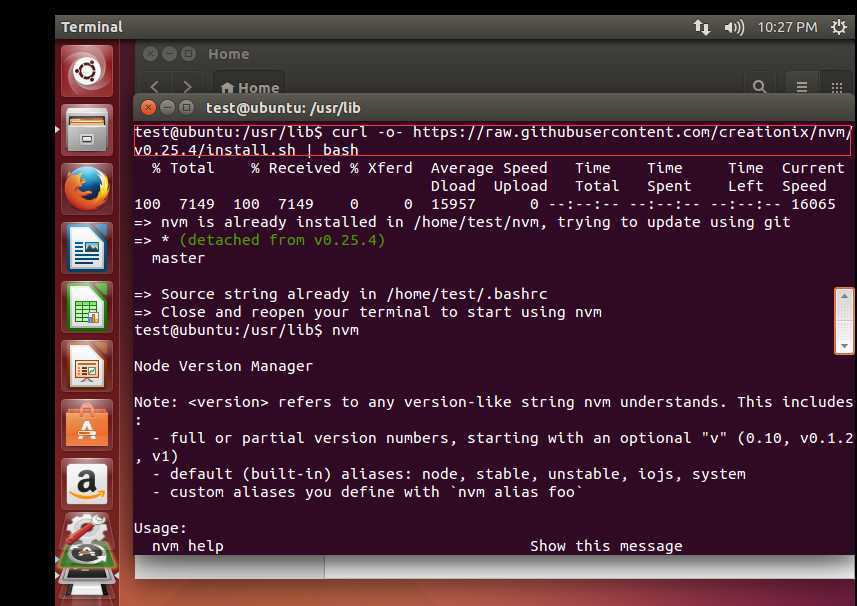
Task: Click 'nvm is already installed' line
Action: click(x=462, y=222)
